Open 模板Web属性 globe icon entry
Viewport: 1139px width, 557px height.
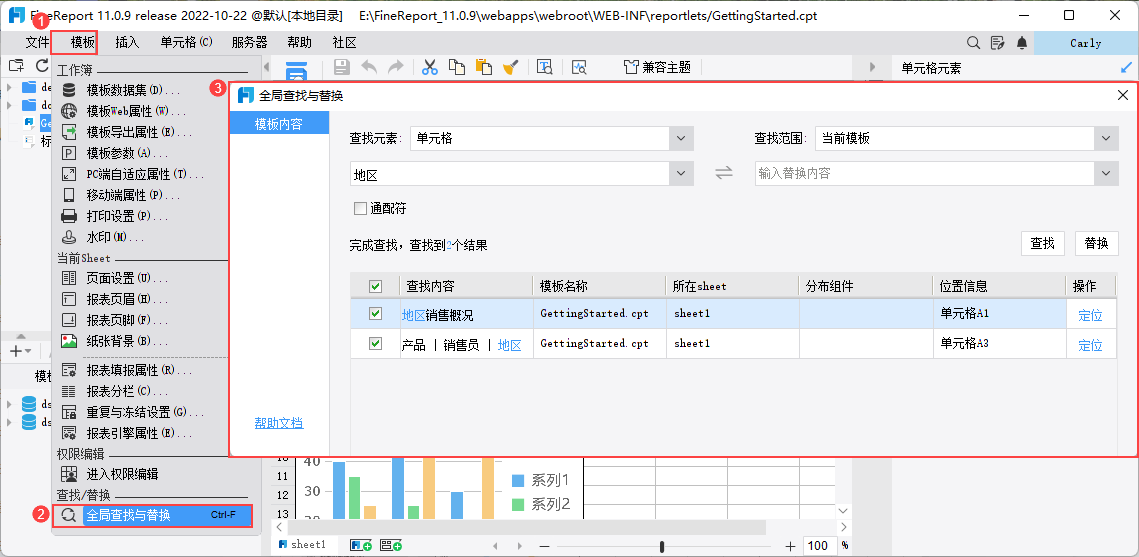click(70, 111)
